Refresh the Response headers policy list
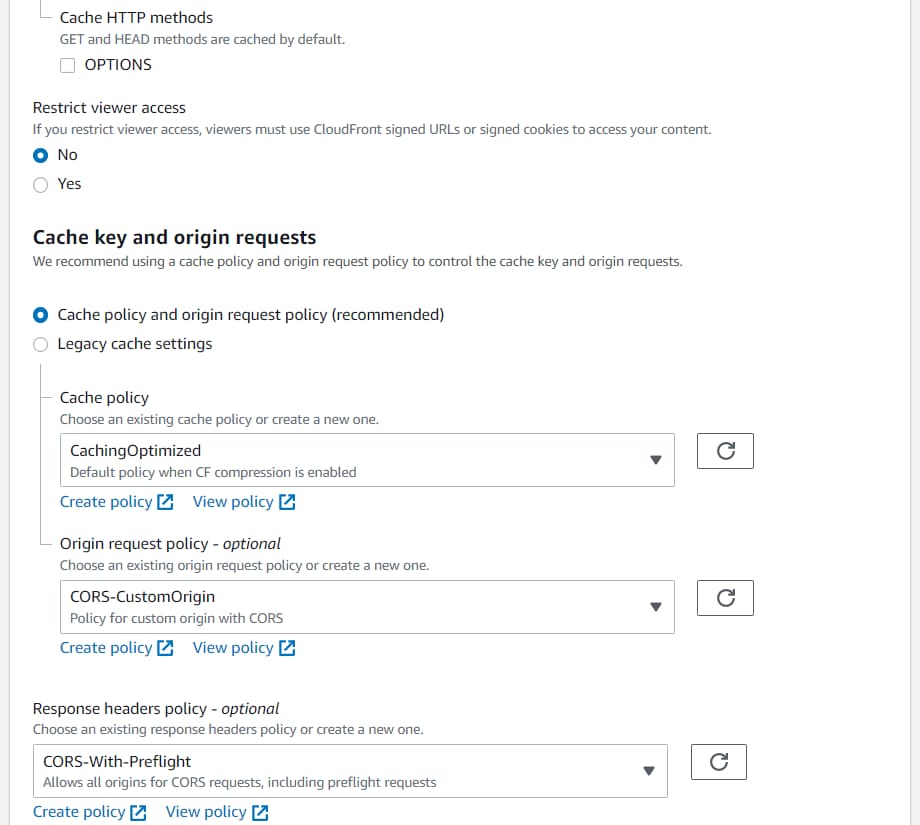 [719, 762]
